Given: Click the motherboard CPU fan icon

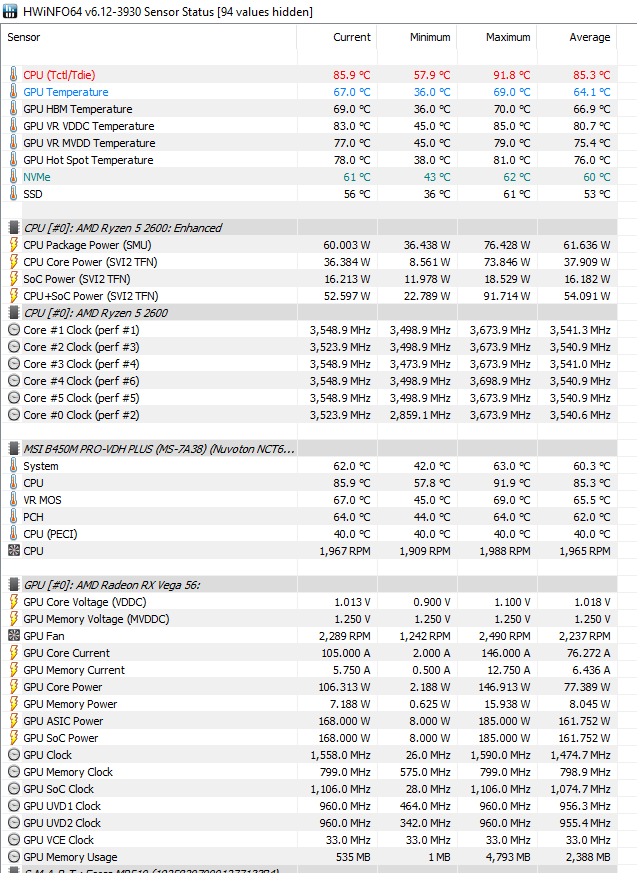Looking at the screenshot, I should (x=13, y=551).
